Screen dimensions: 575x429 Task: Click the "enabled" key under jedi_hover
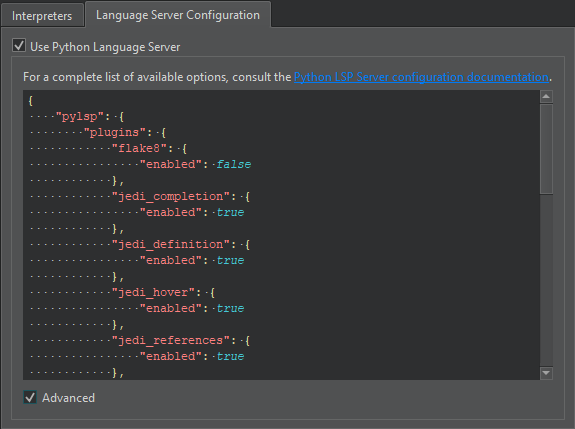point(171,308)
